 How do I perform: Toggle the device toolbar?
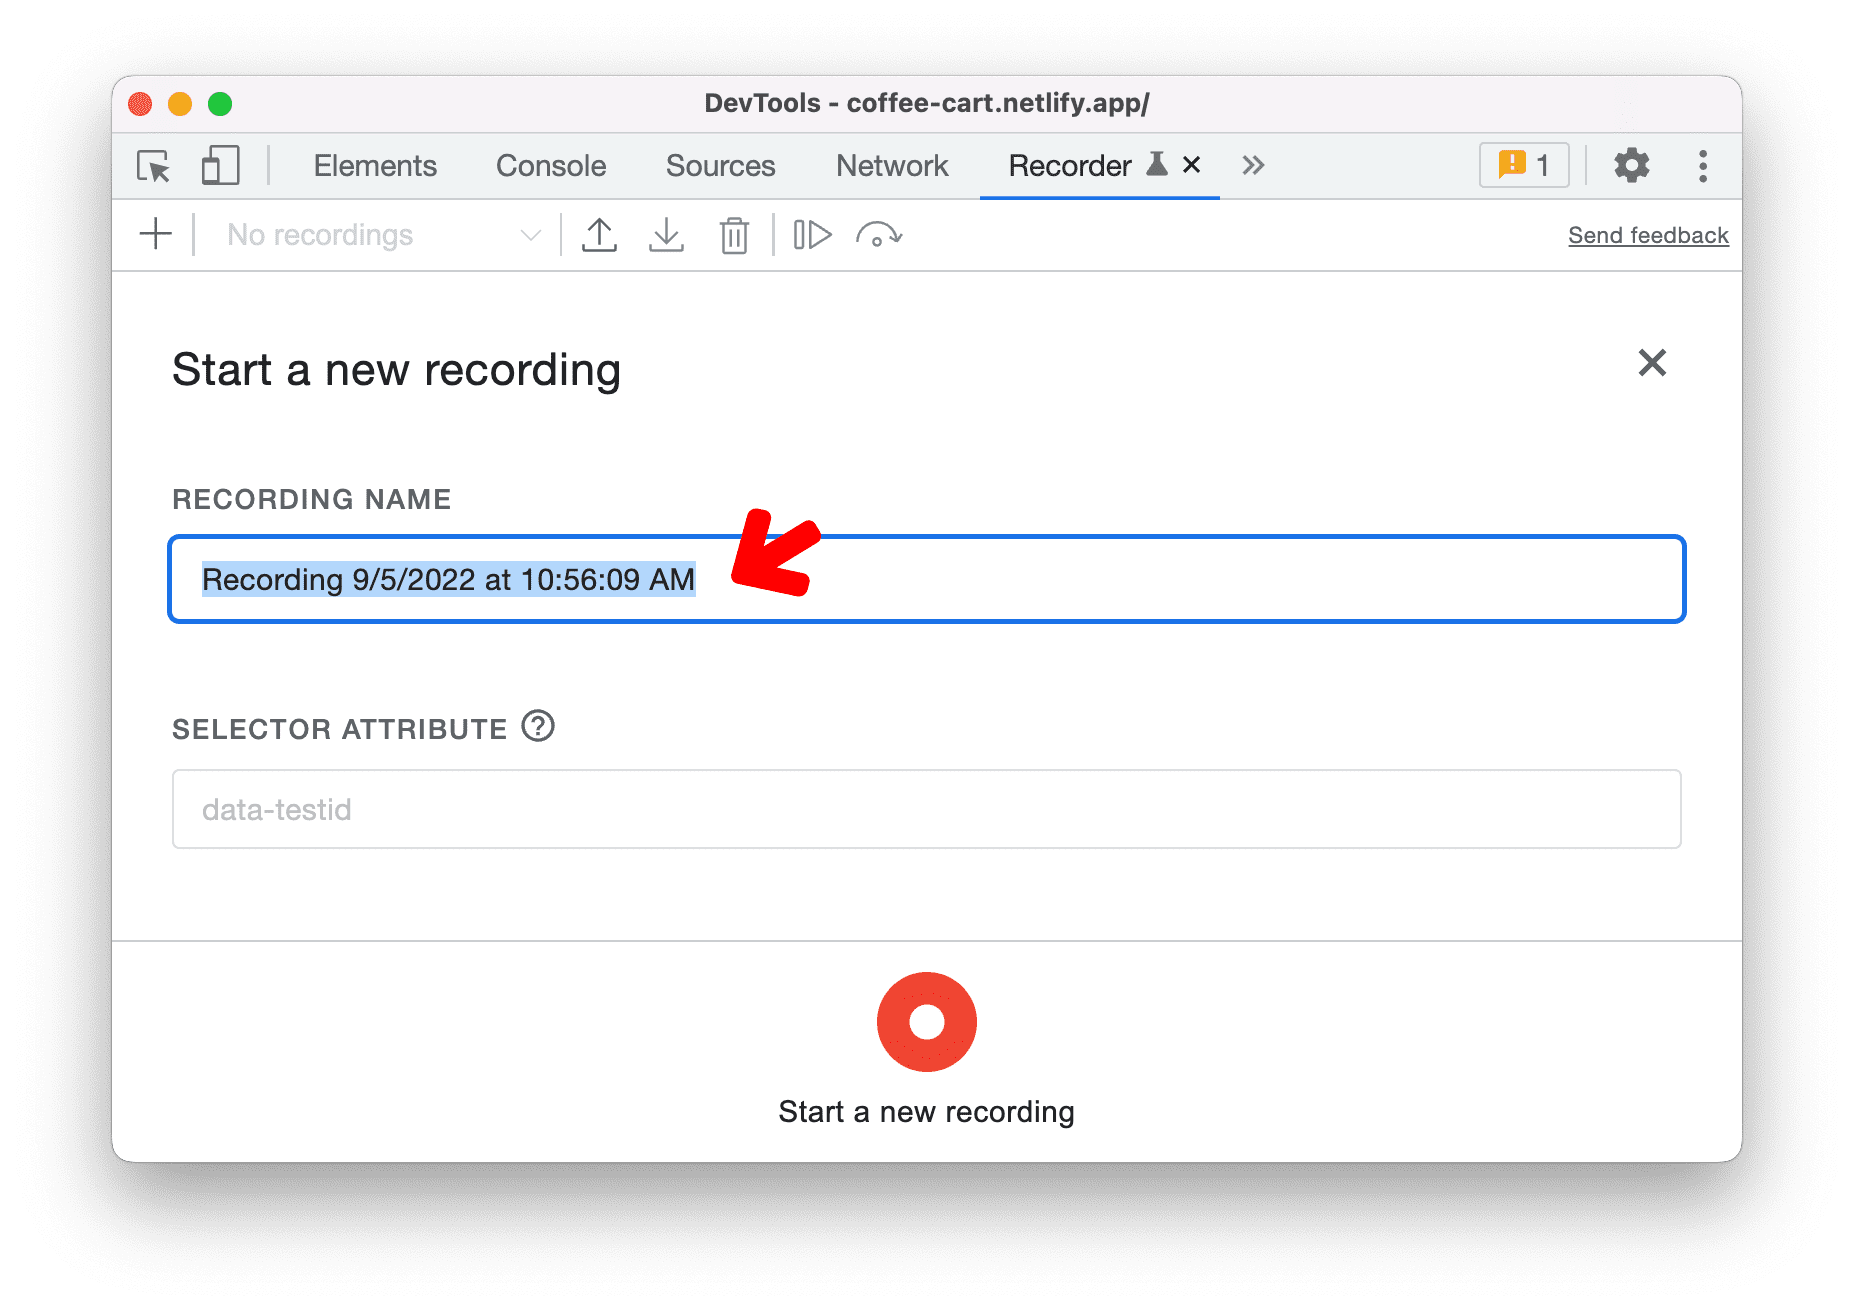point(220,166)
